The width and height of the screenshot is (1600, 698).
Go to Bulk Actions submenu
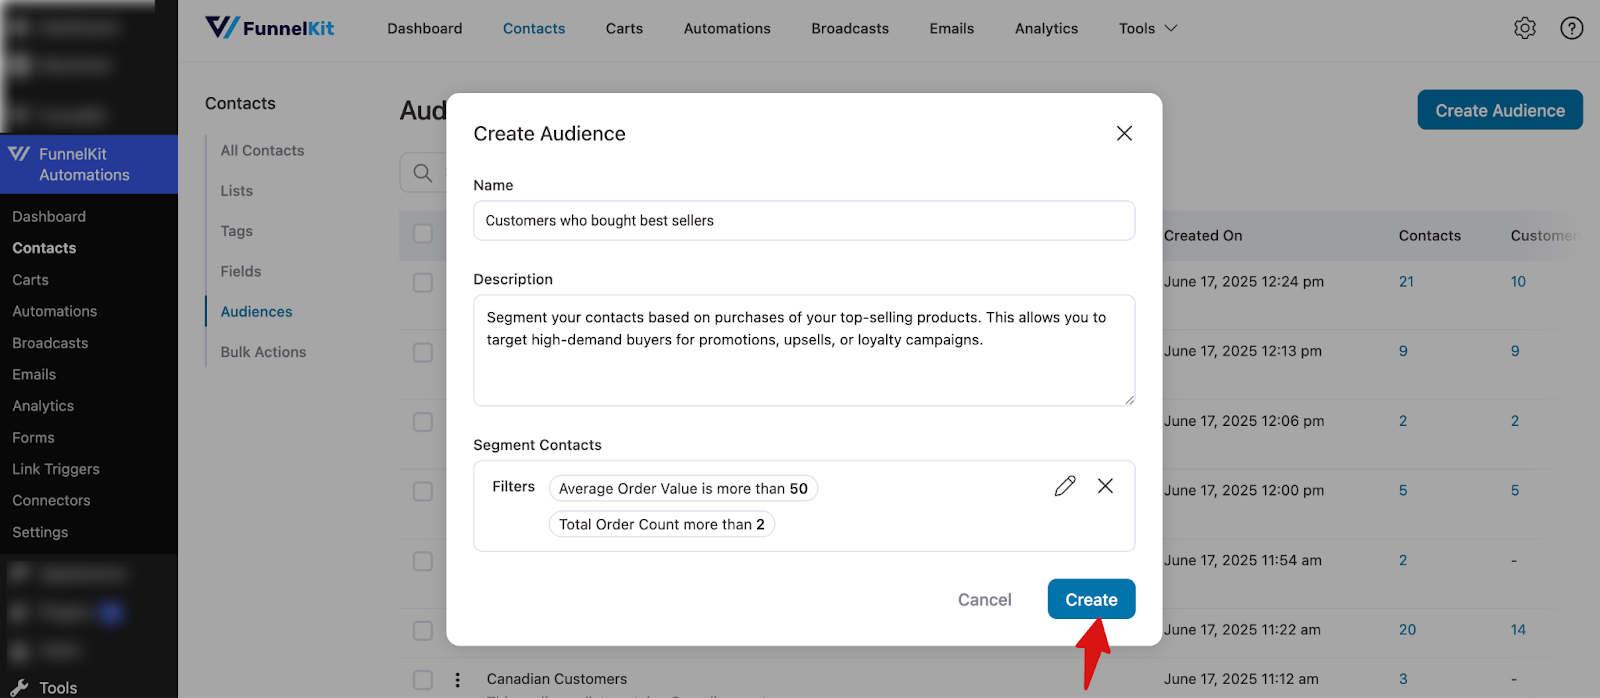point(263,352)
